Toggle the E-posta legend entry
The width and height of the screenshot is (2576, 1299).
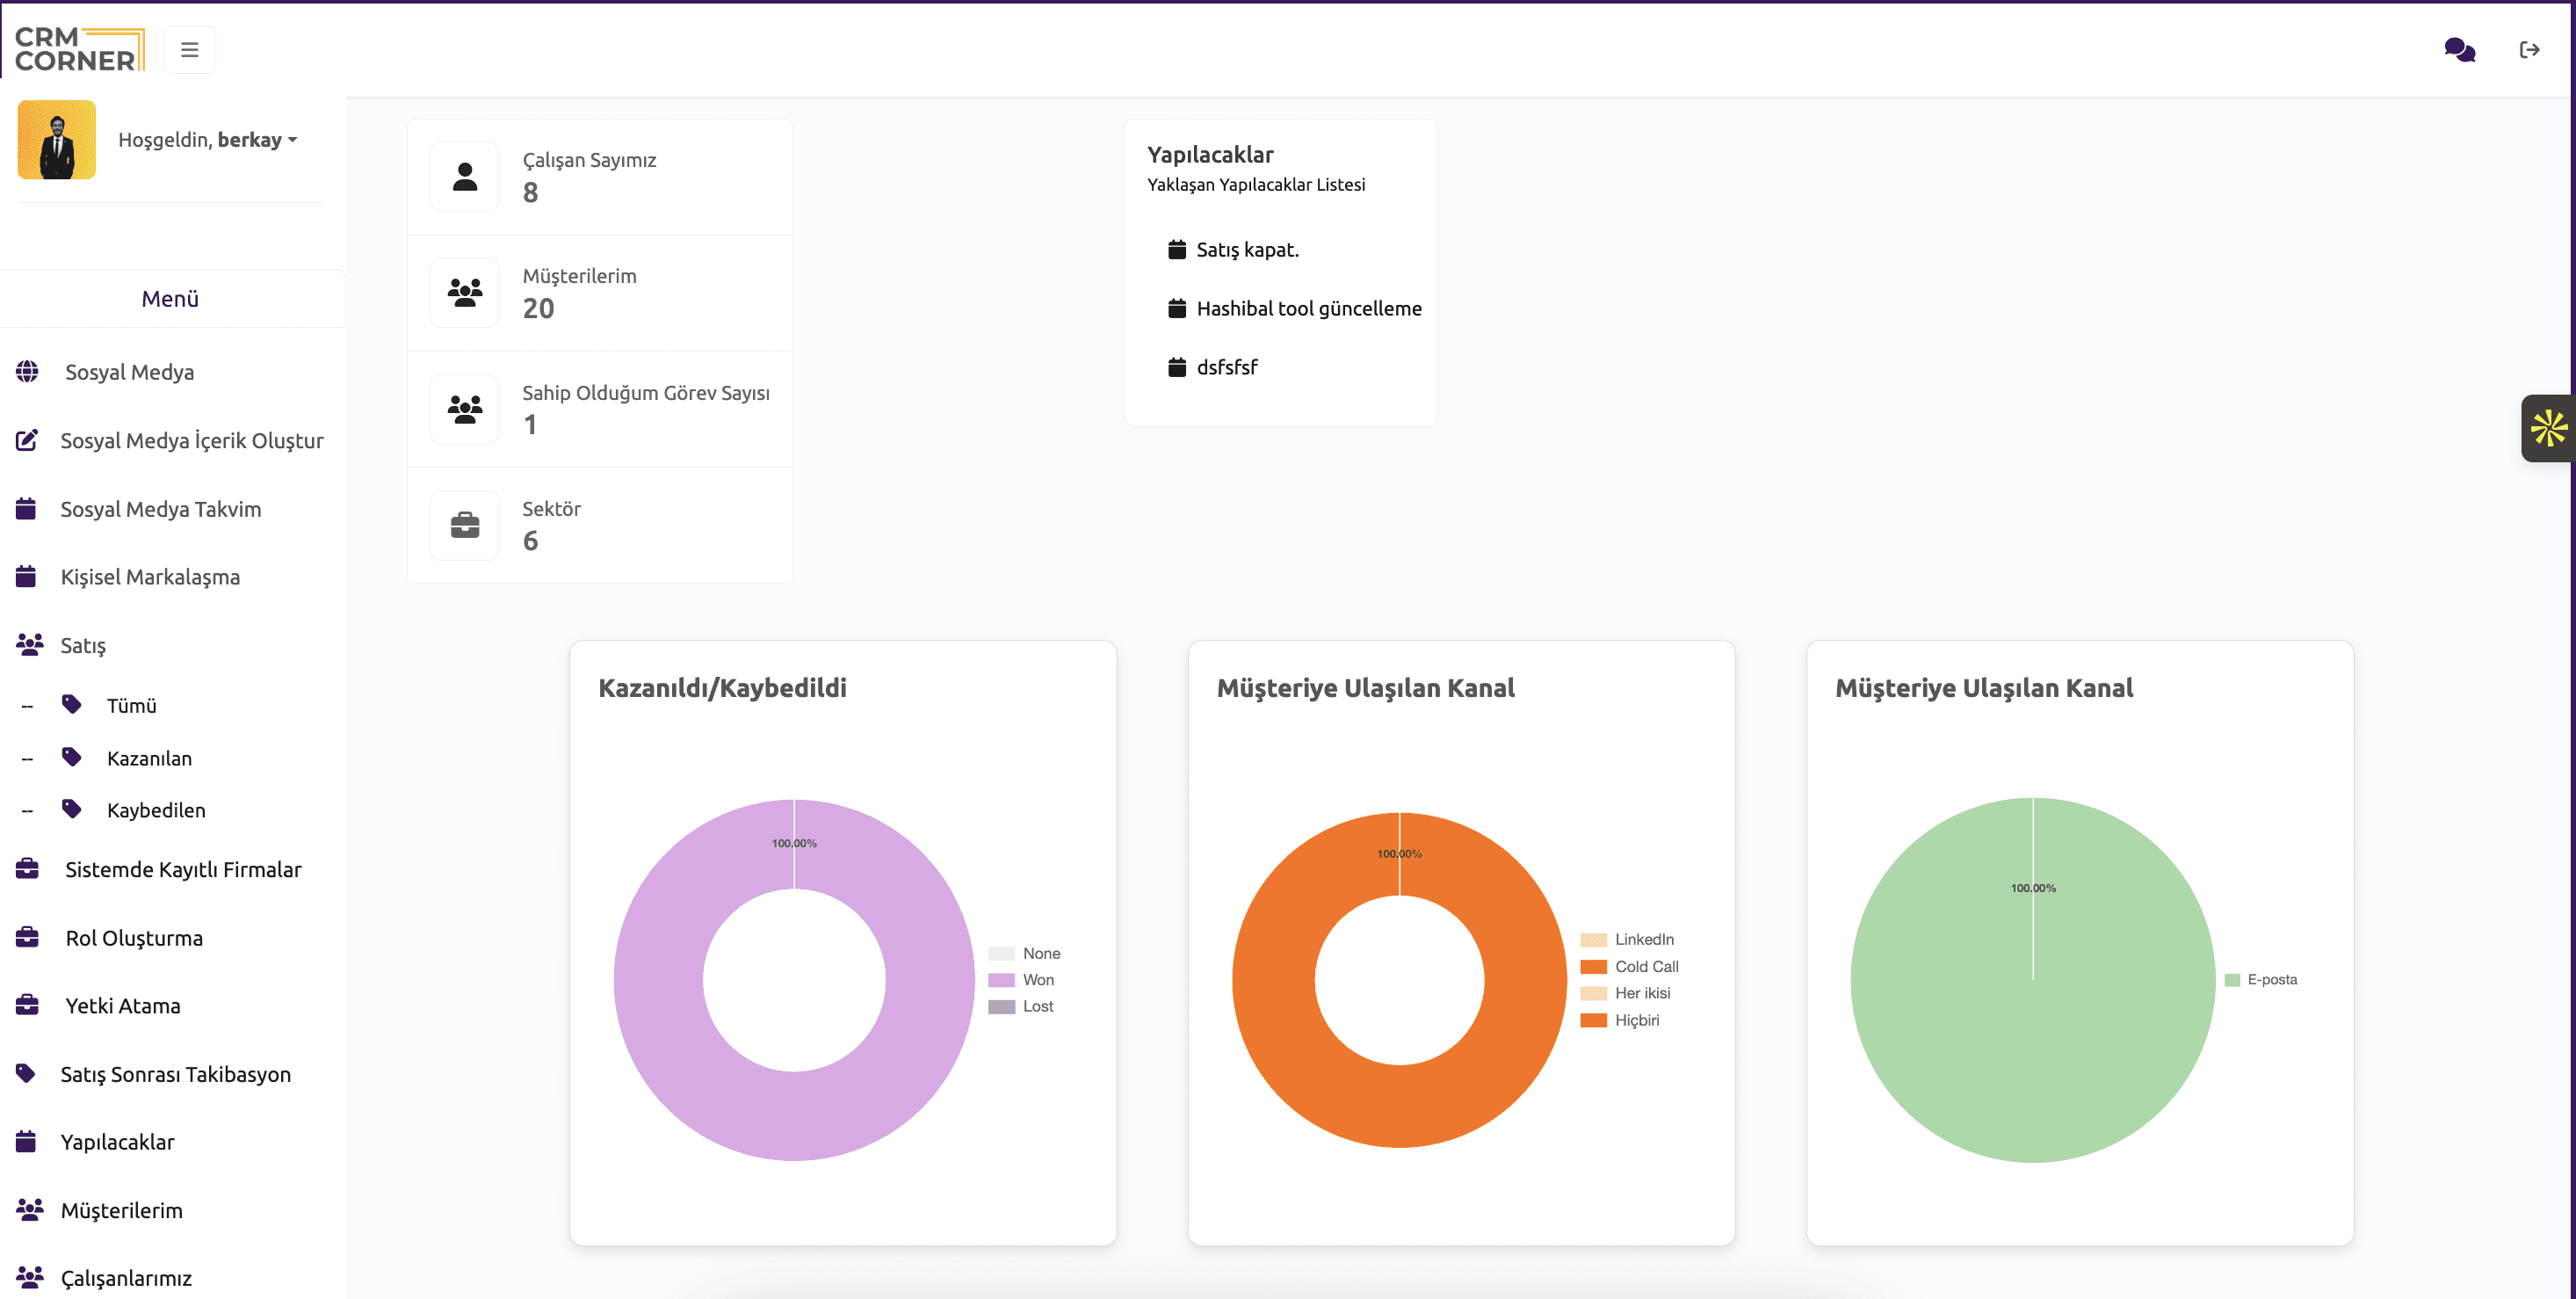[2271, 980]
